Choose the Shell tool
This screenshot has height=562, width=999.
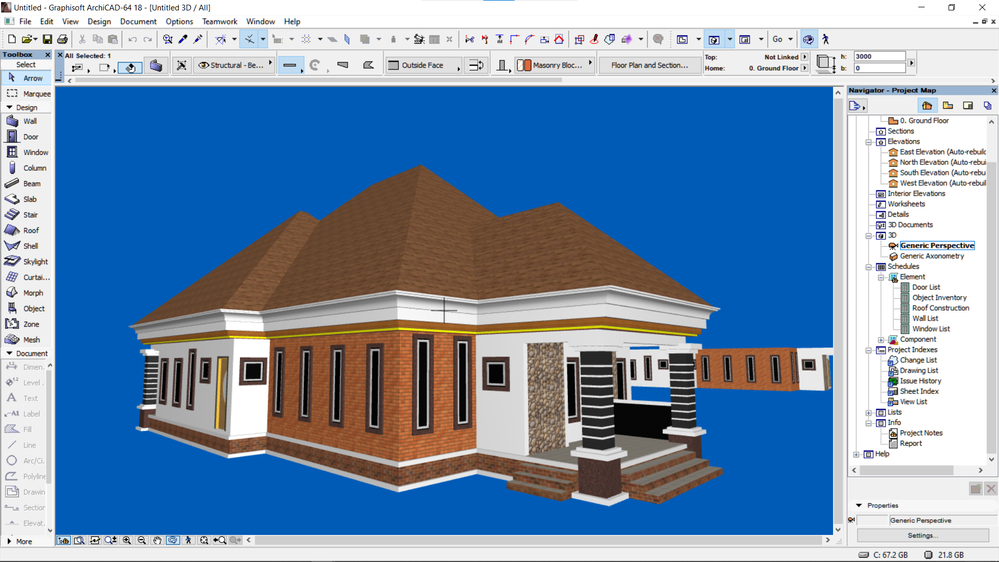25,246
